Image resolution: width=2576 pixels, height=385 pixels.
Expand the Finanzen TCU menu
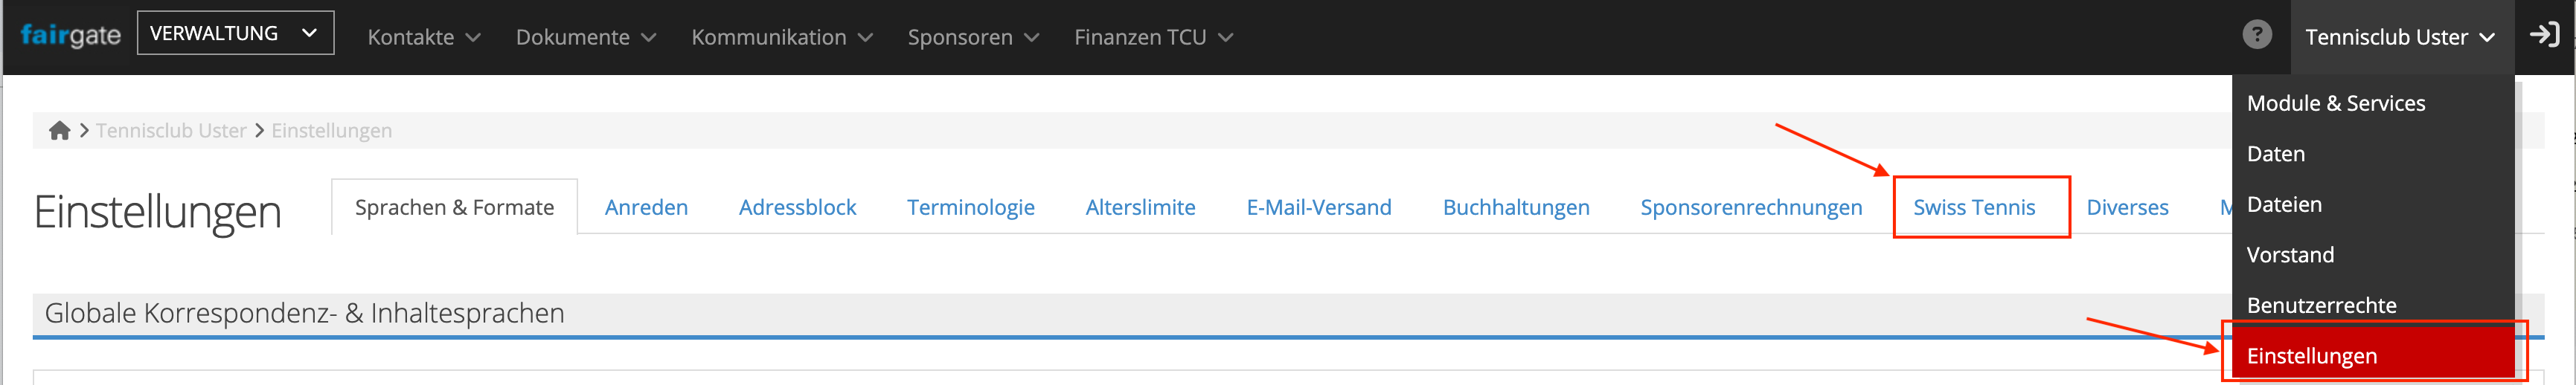[x=1152, y=37]
